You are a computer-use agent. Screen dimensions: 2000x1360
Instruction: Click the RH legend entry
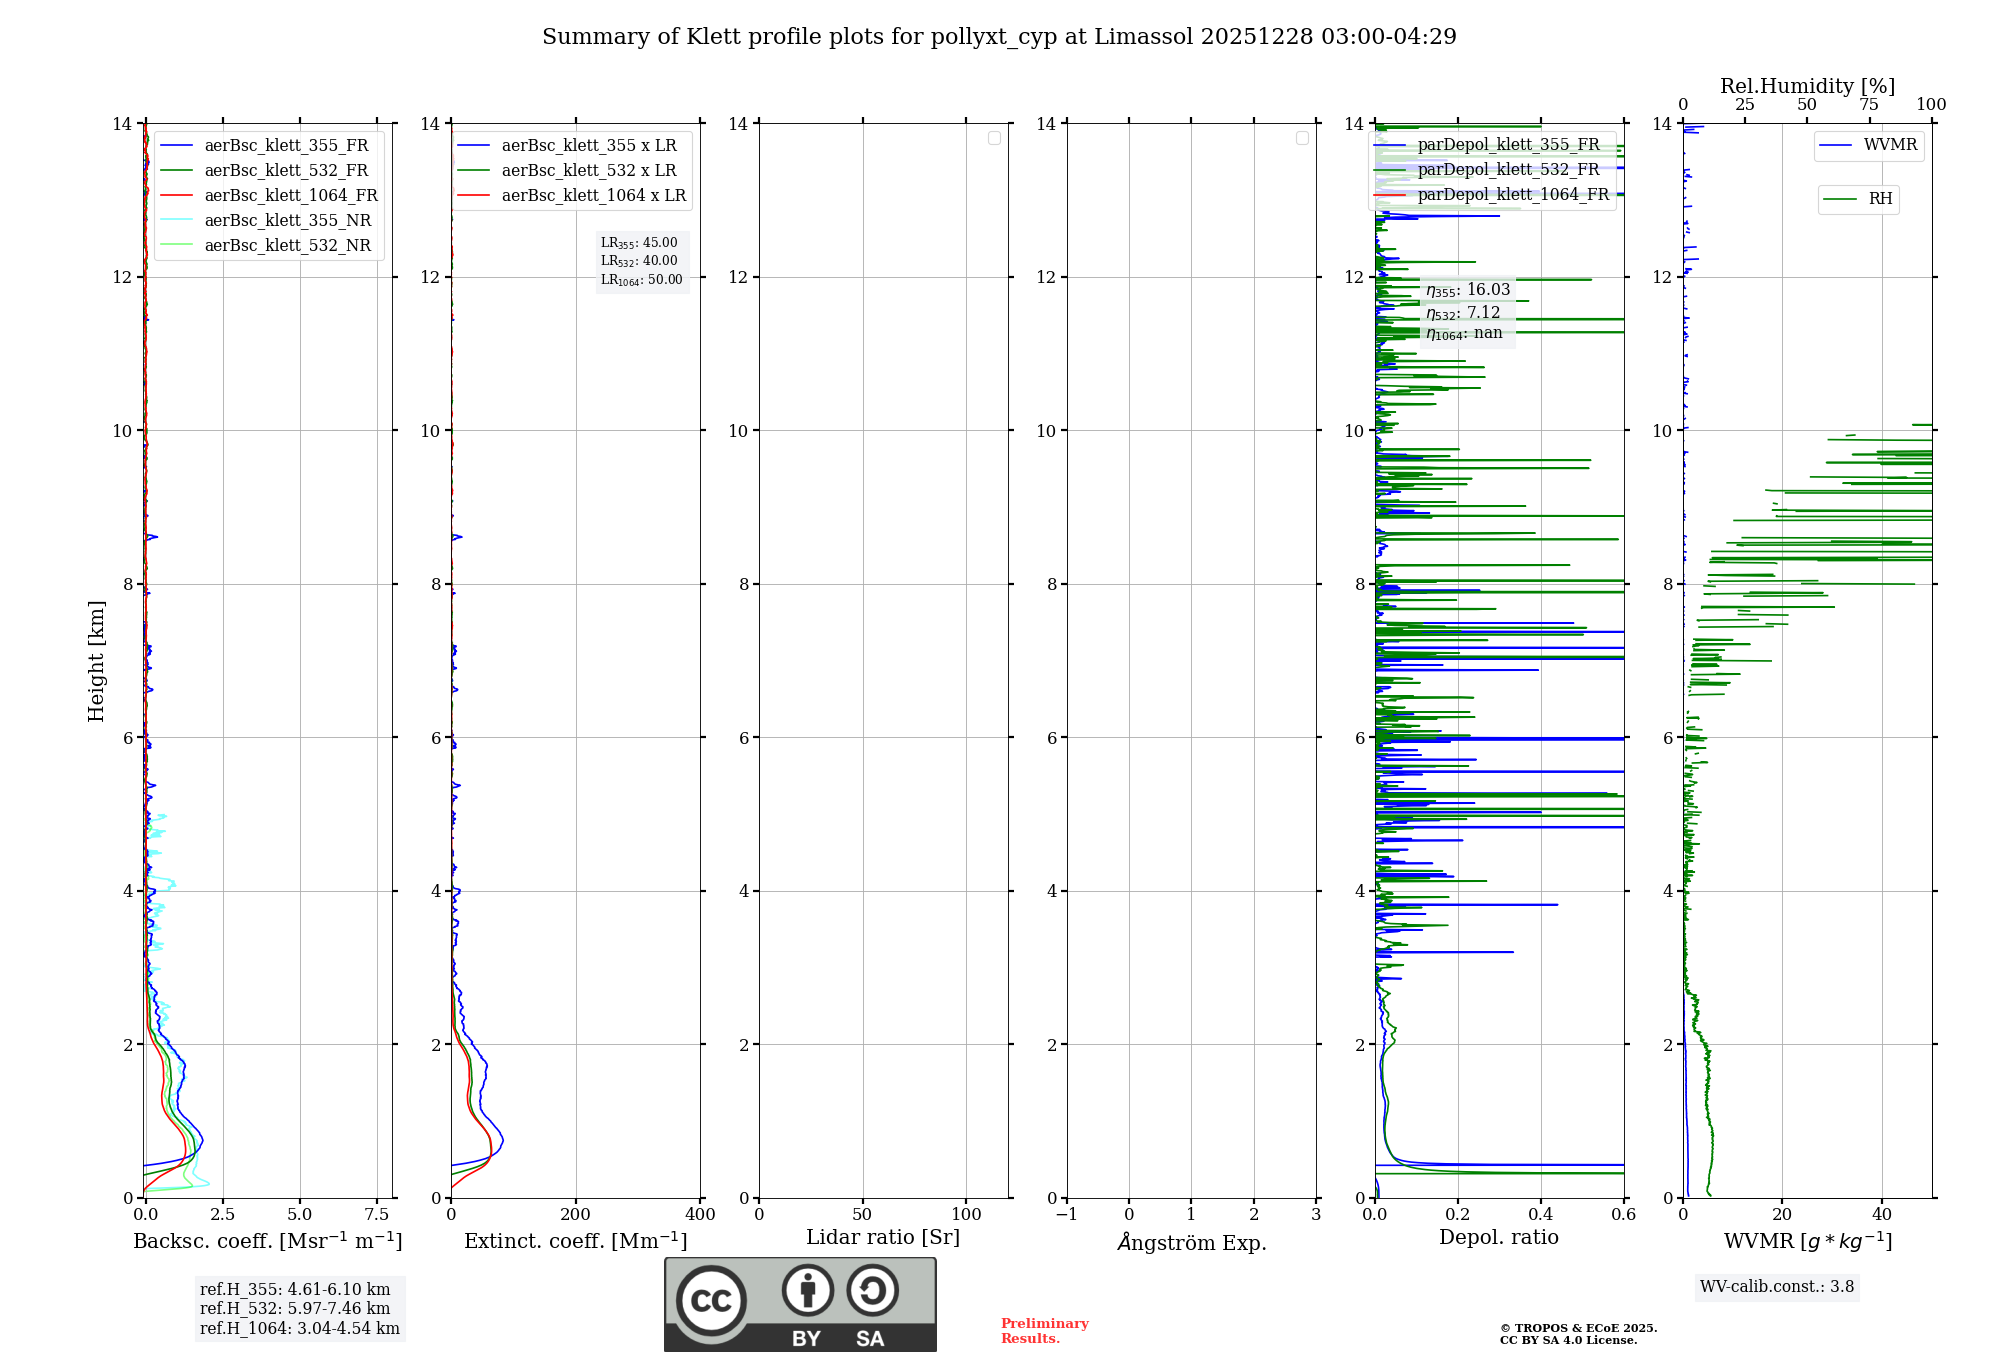(1879, 199)
